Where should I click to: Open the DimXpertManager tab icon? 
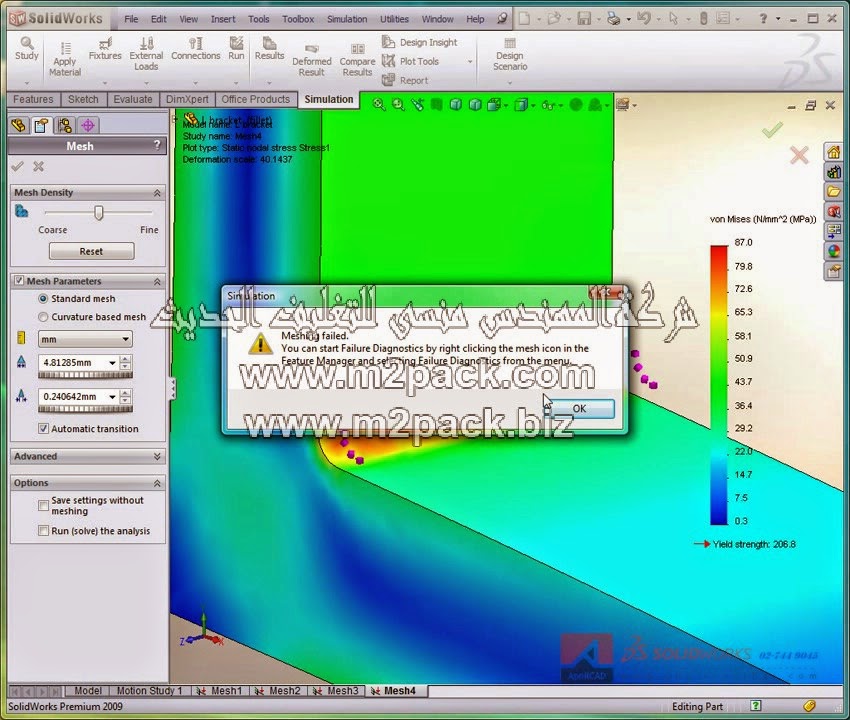pyautogui.click(x=88, y=126)
